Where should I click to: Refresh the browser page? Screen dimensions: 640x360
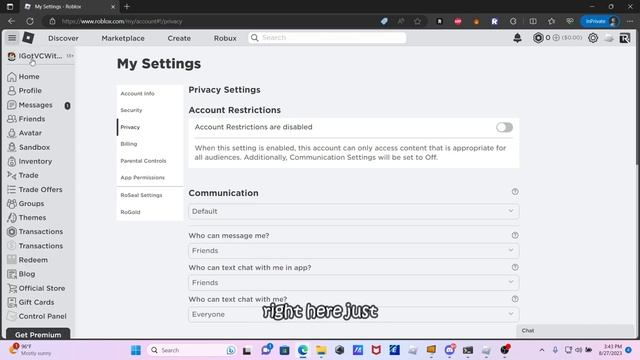(x=30, y=21)
